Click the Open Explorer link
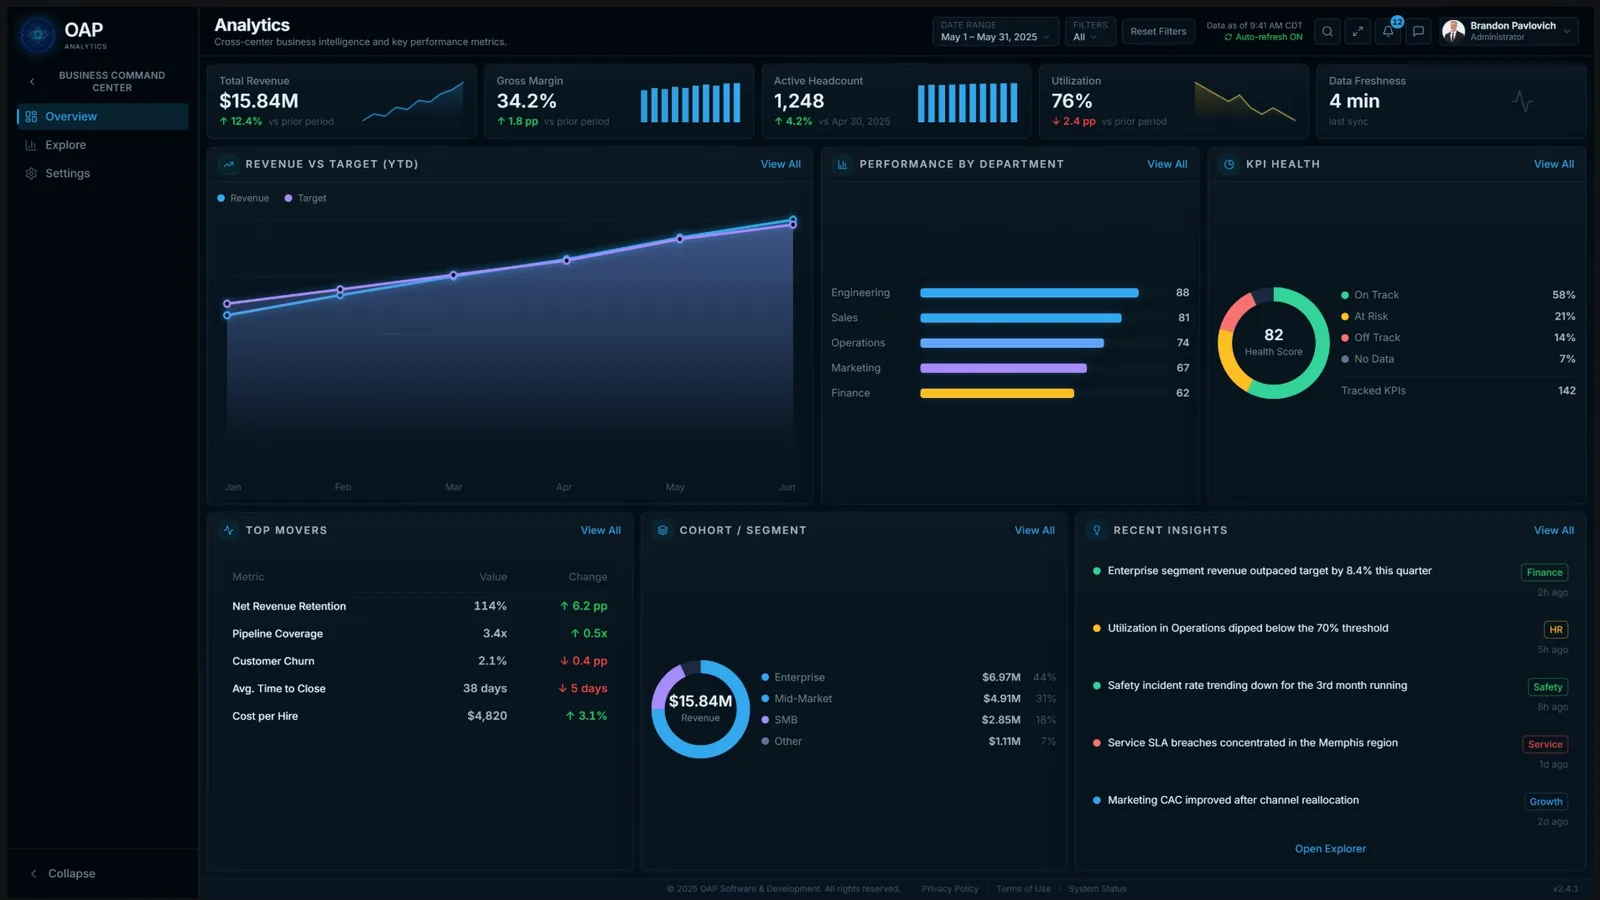This screenshot has height=900, width=1600. click(1330, 849)
